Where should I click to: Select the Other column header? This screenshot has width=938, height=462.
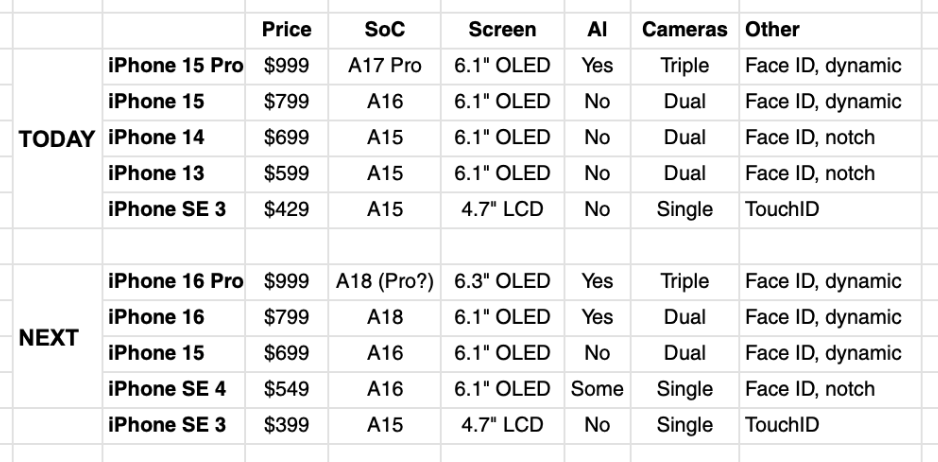772,30
